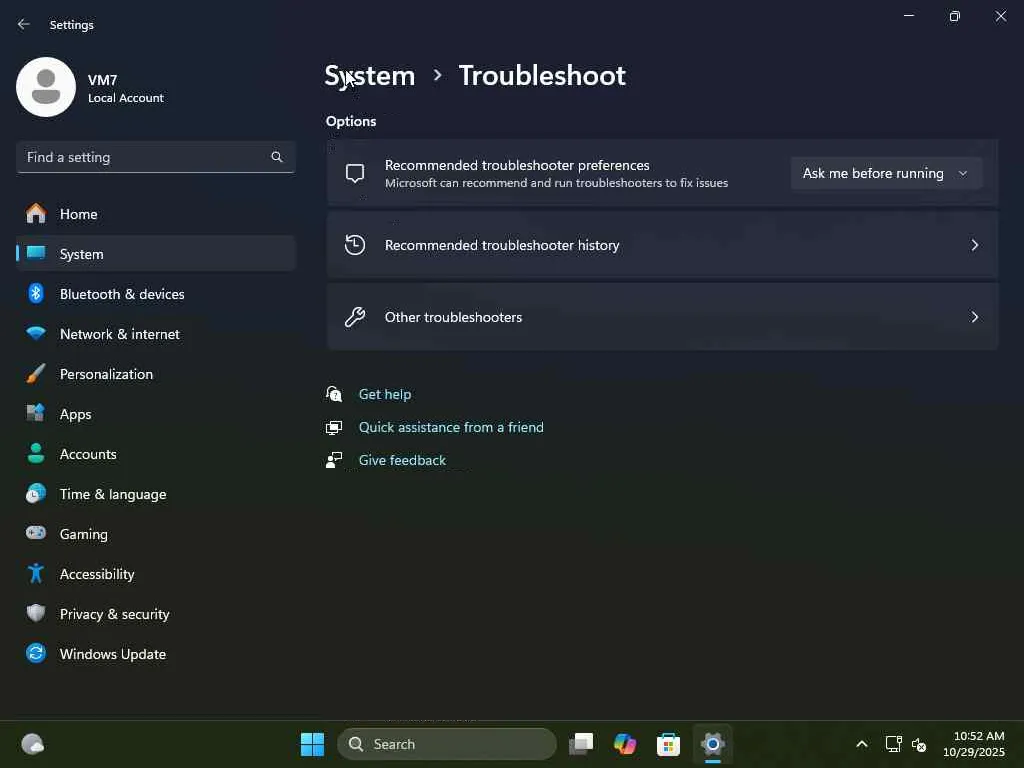Screen dimensions: 1024x768
Task: Click the System monitor icon in sidebar
Action: click(36, 253)
